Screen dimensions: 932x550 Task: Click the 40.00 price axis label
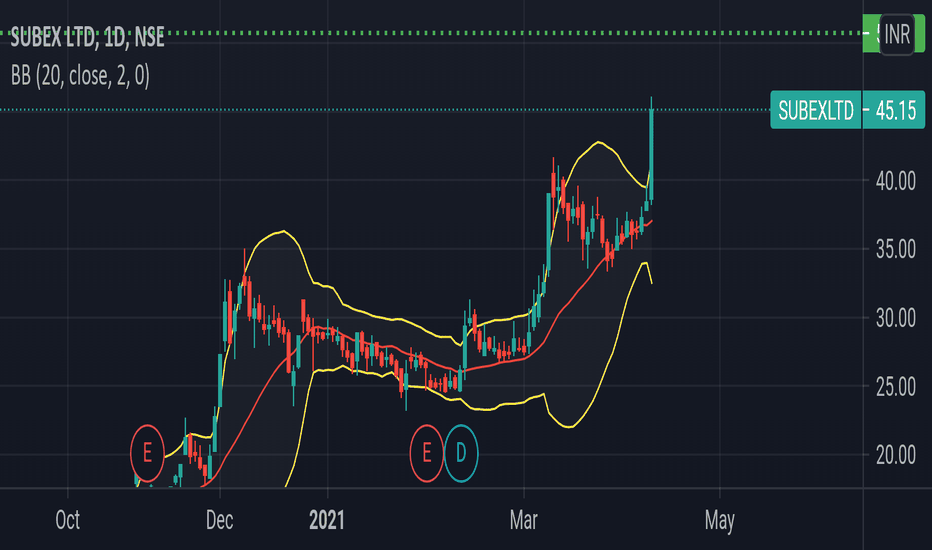(895, 181)
